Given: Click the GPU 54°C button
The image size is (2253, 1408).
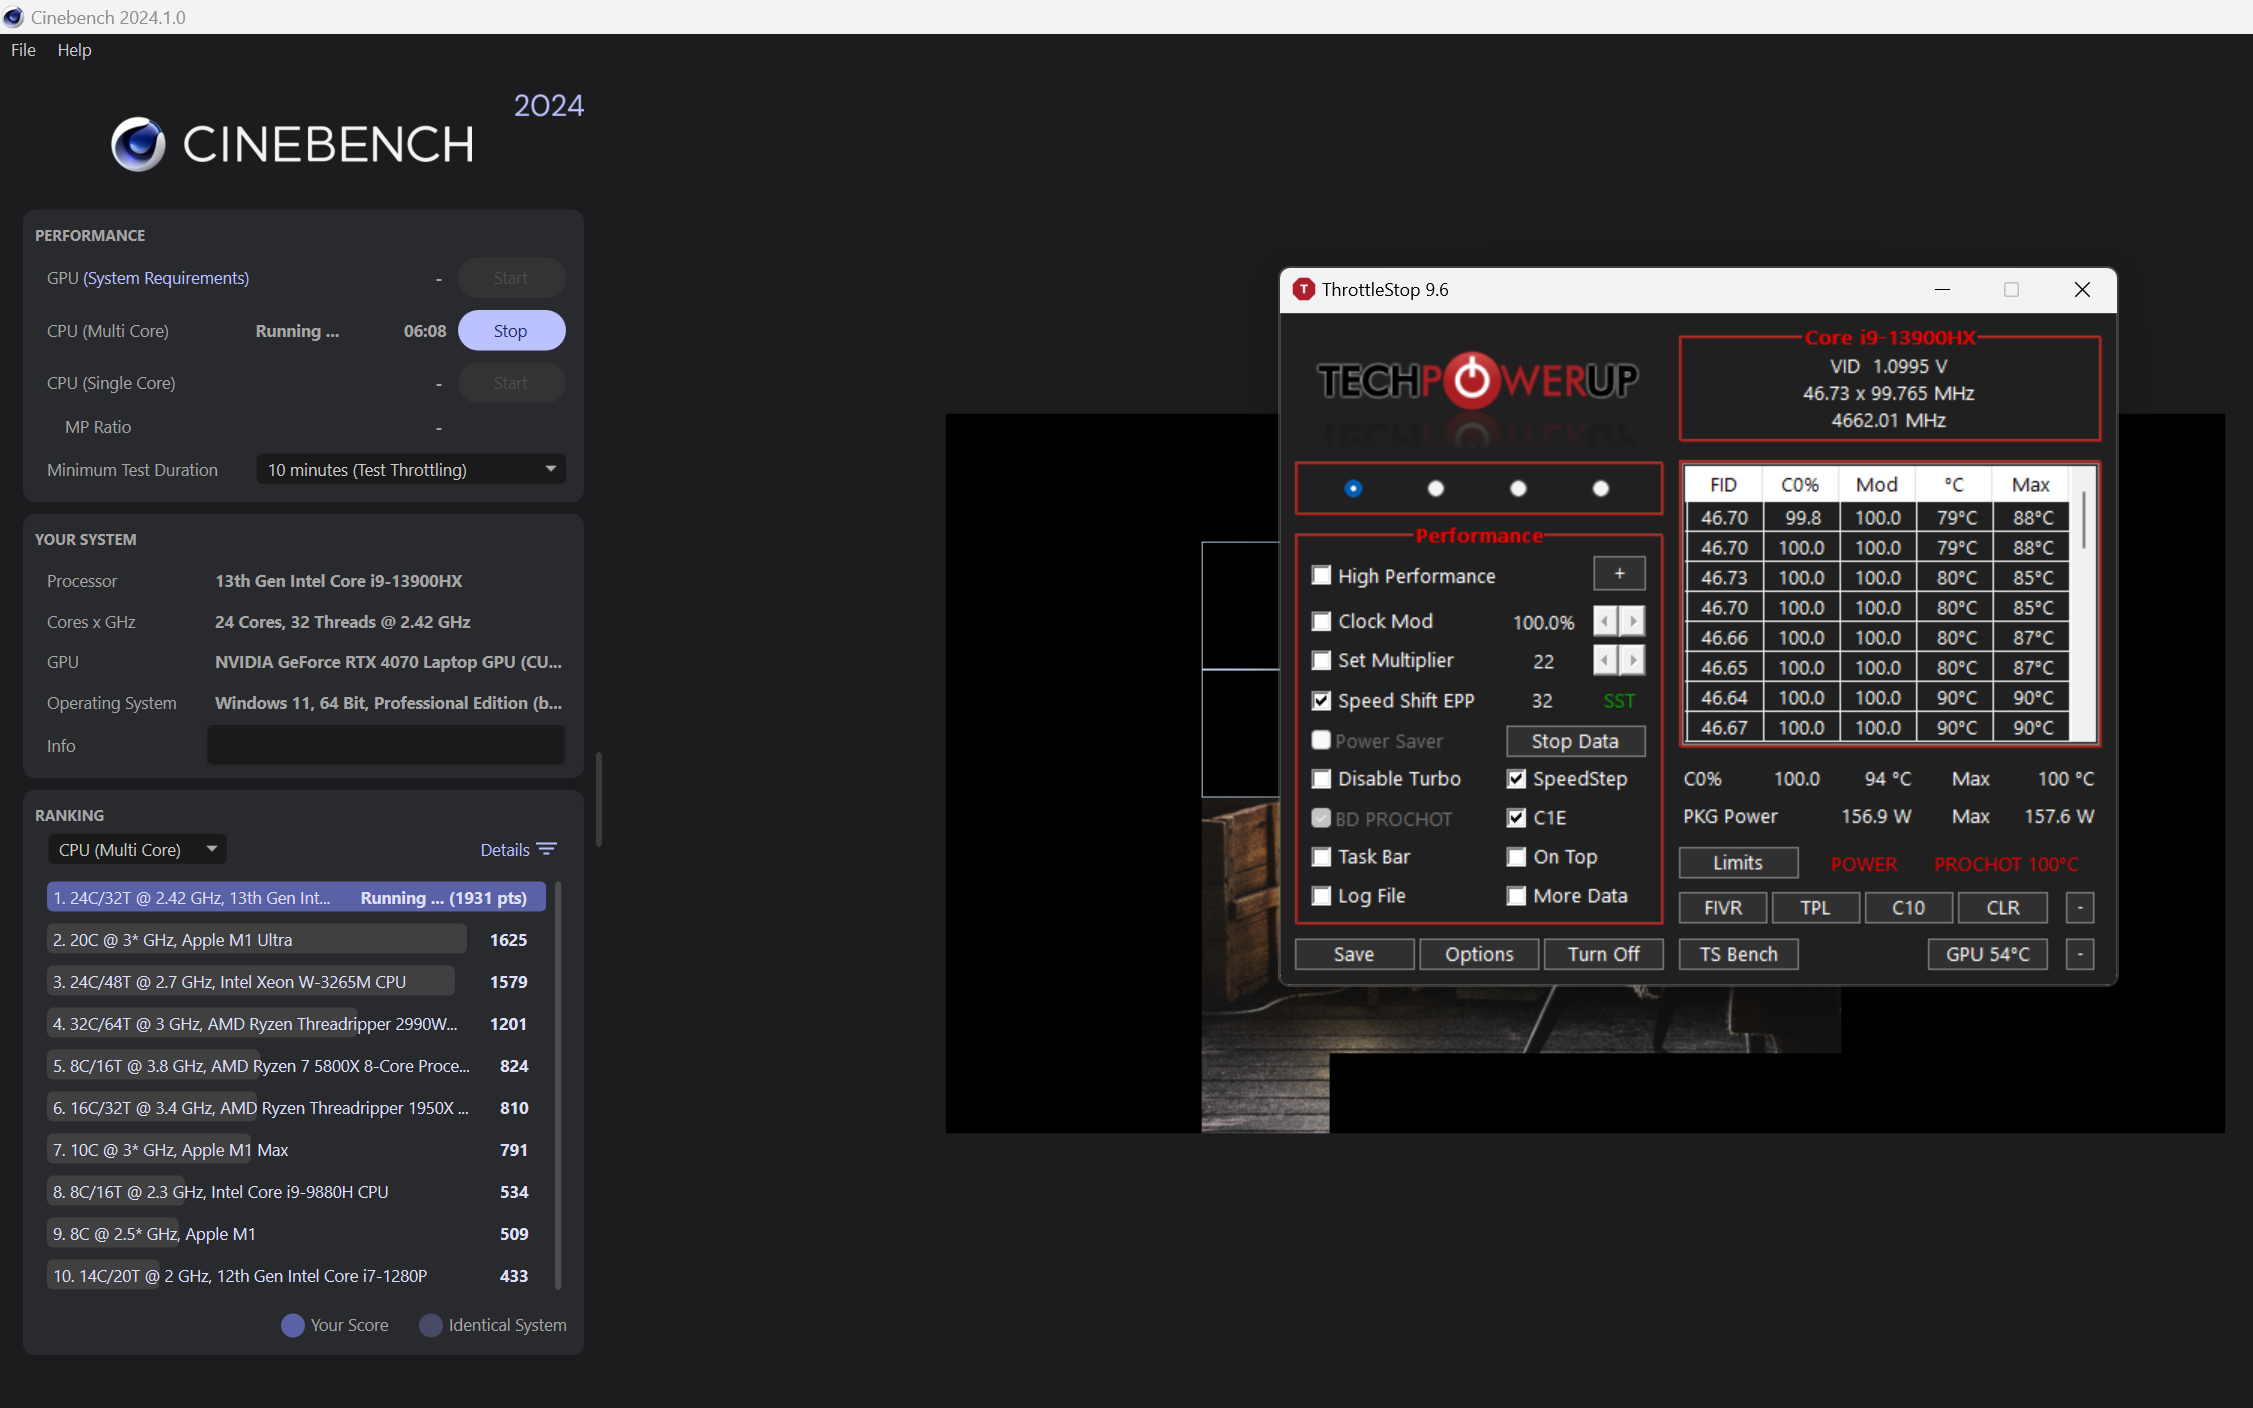Looking at the screenshot, I should click(1987, 954).
